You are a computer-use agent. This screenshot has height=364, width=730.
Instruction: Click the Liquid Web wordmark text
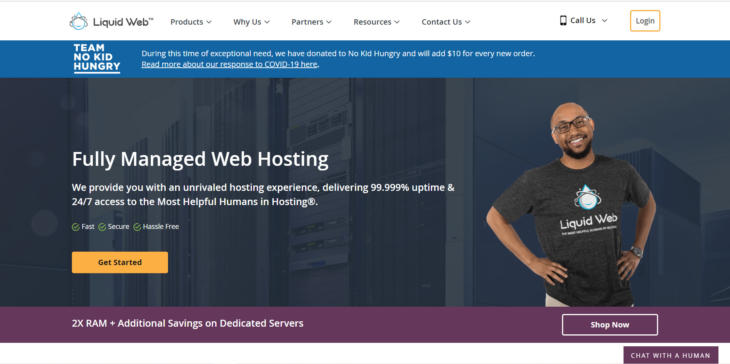(123, 22)
